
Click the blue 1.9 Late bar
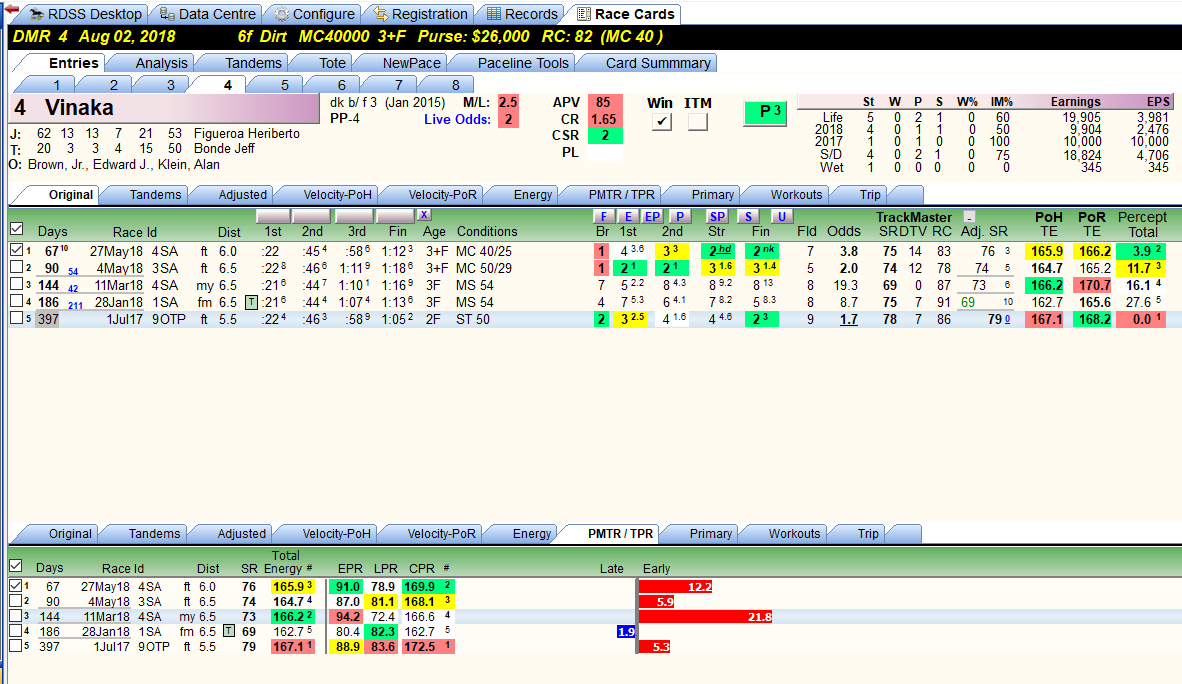pyautogui.click(x=626, y=631)
